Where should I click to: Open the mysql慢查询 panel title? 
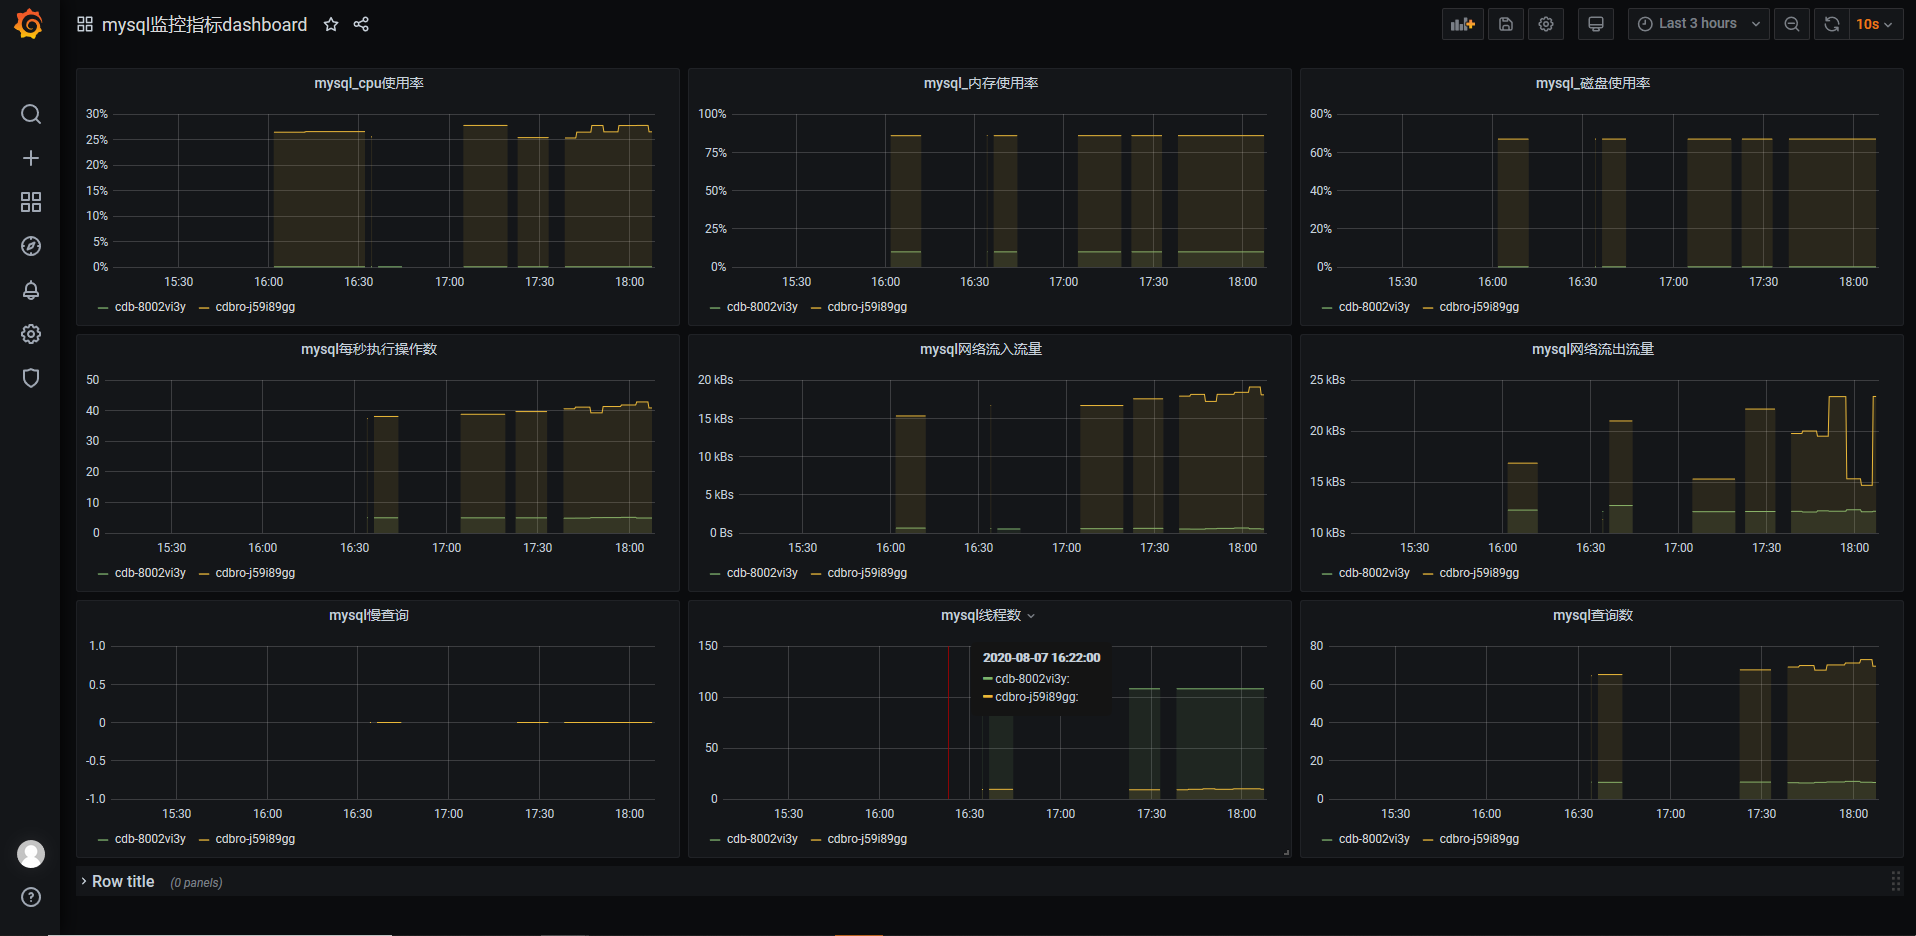click(x=369, y=615)
